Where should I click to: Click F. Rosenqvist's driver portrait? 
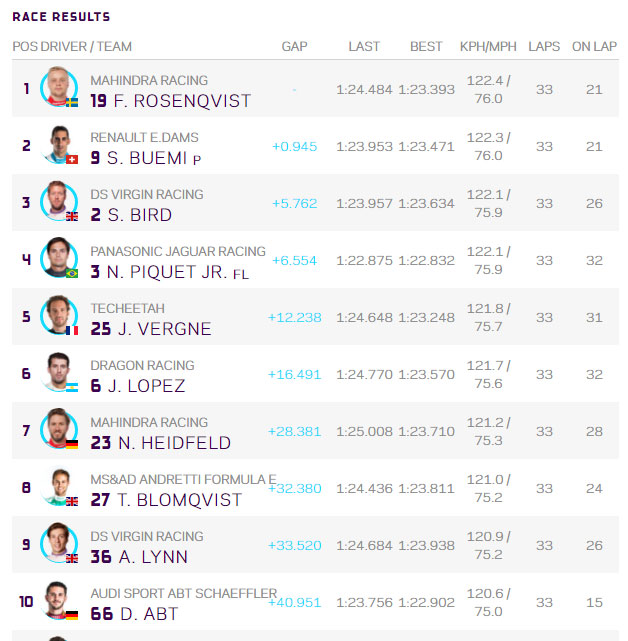(x=59, y=87)
